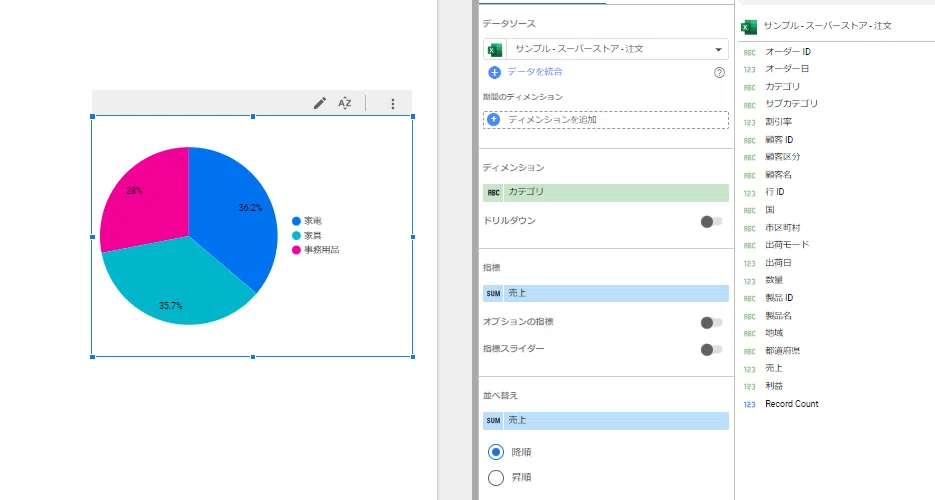This screenshot has height=500, width=935.
Task: Click the 123 icon next to 数量
Action: point(750,281)
